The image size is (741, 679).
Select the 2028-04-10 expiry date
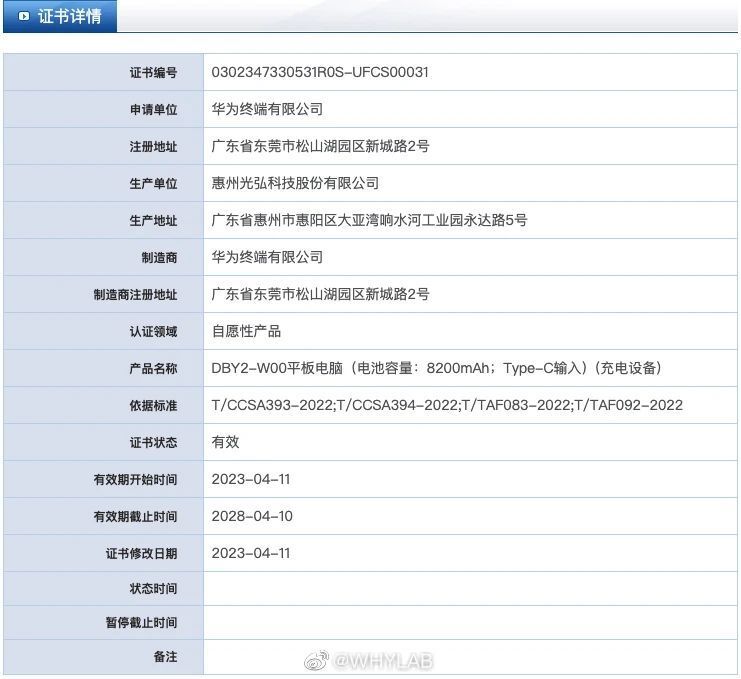252,516
